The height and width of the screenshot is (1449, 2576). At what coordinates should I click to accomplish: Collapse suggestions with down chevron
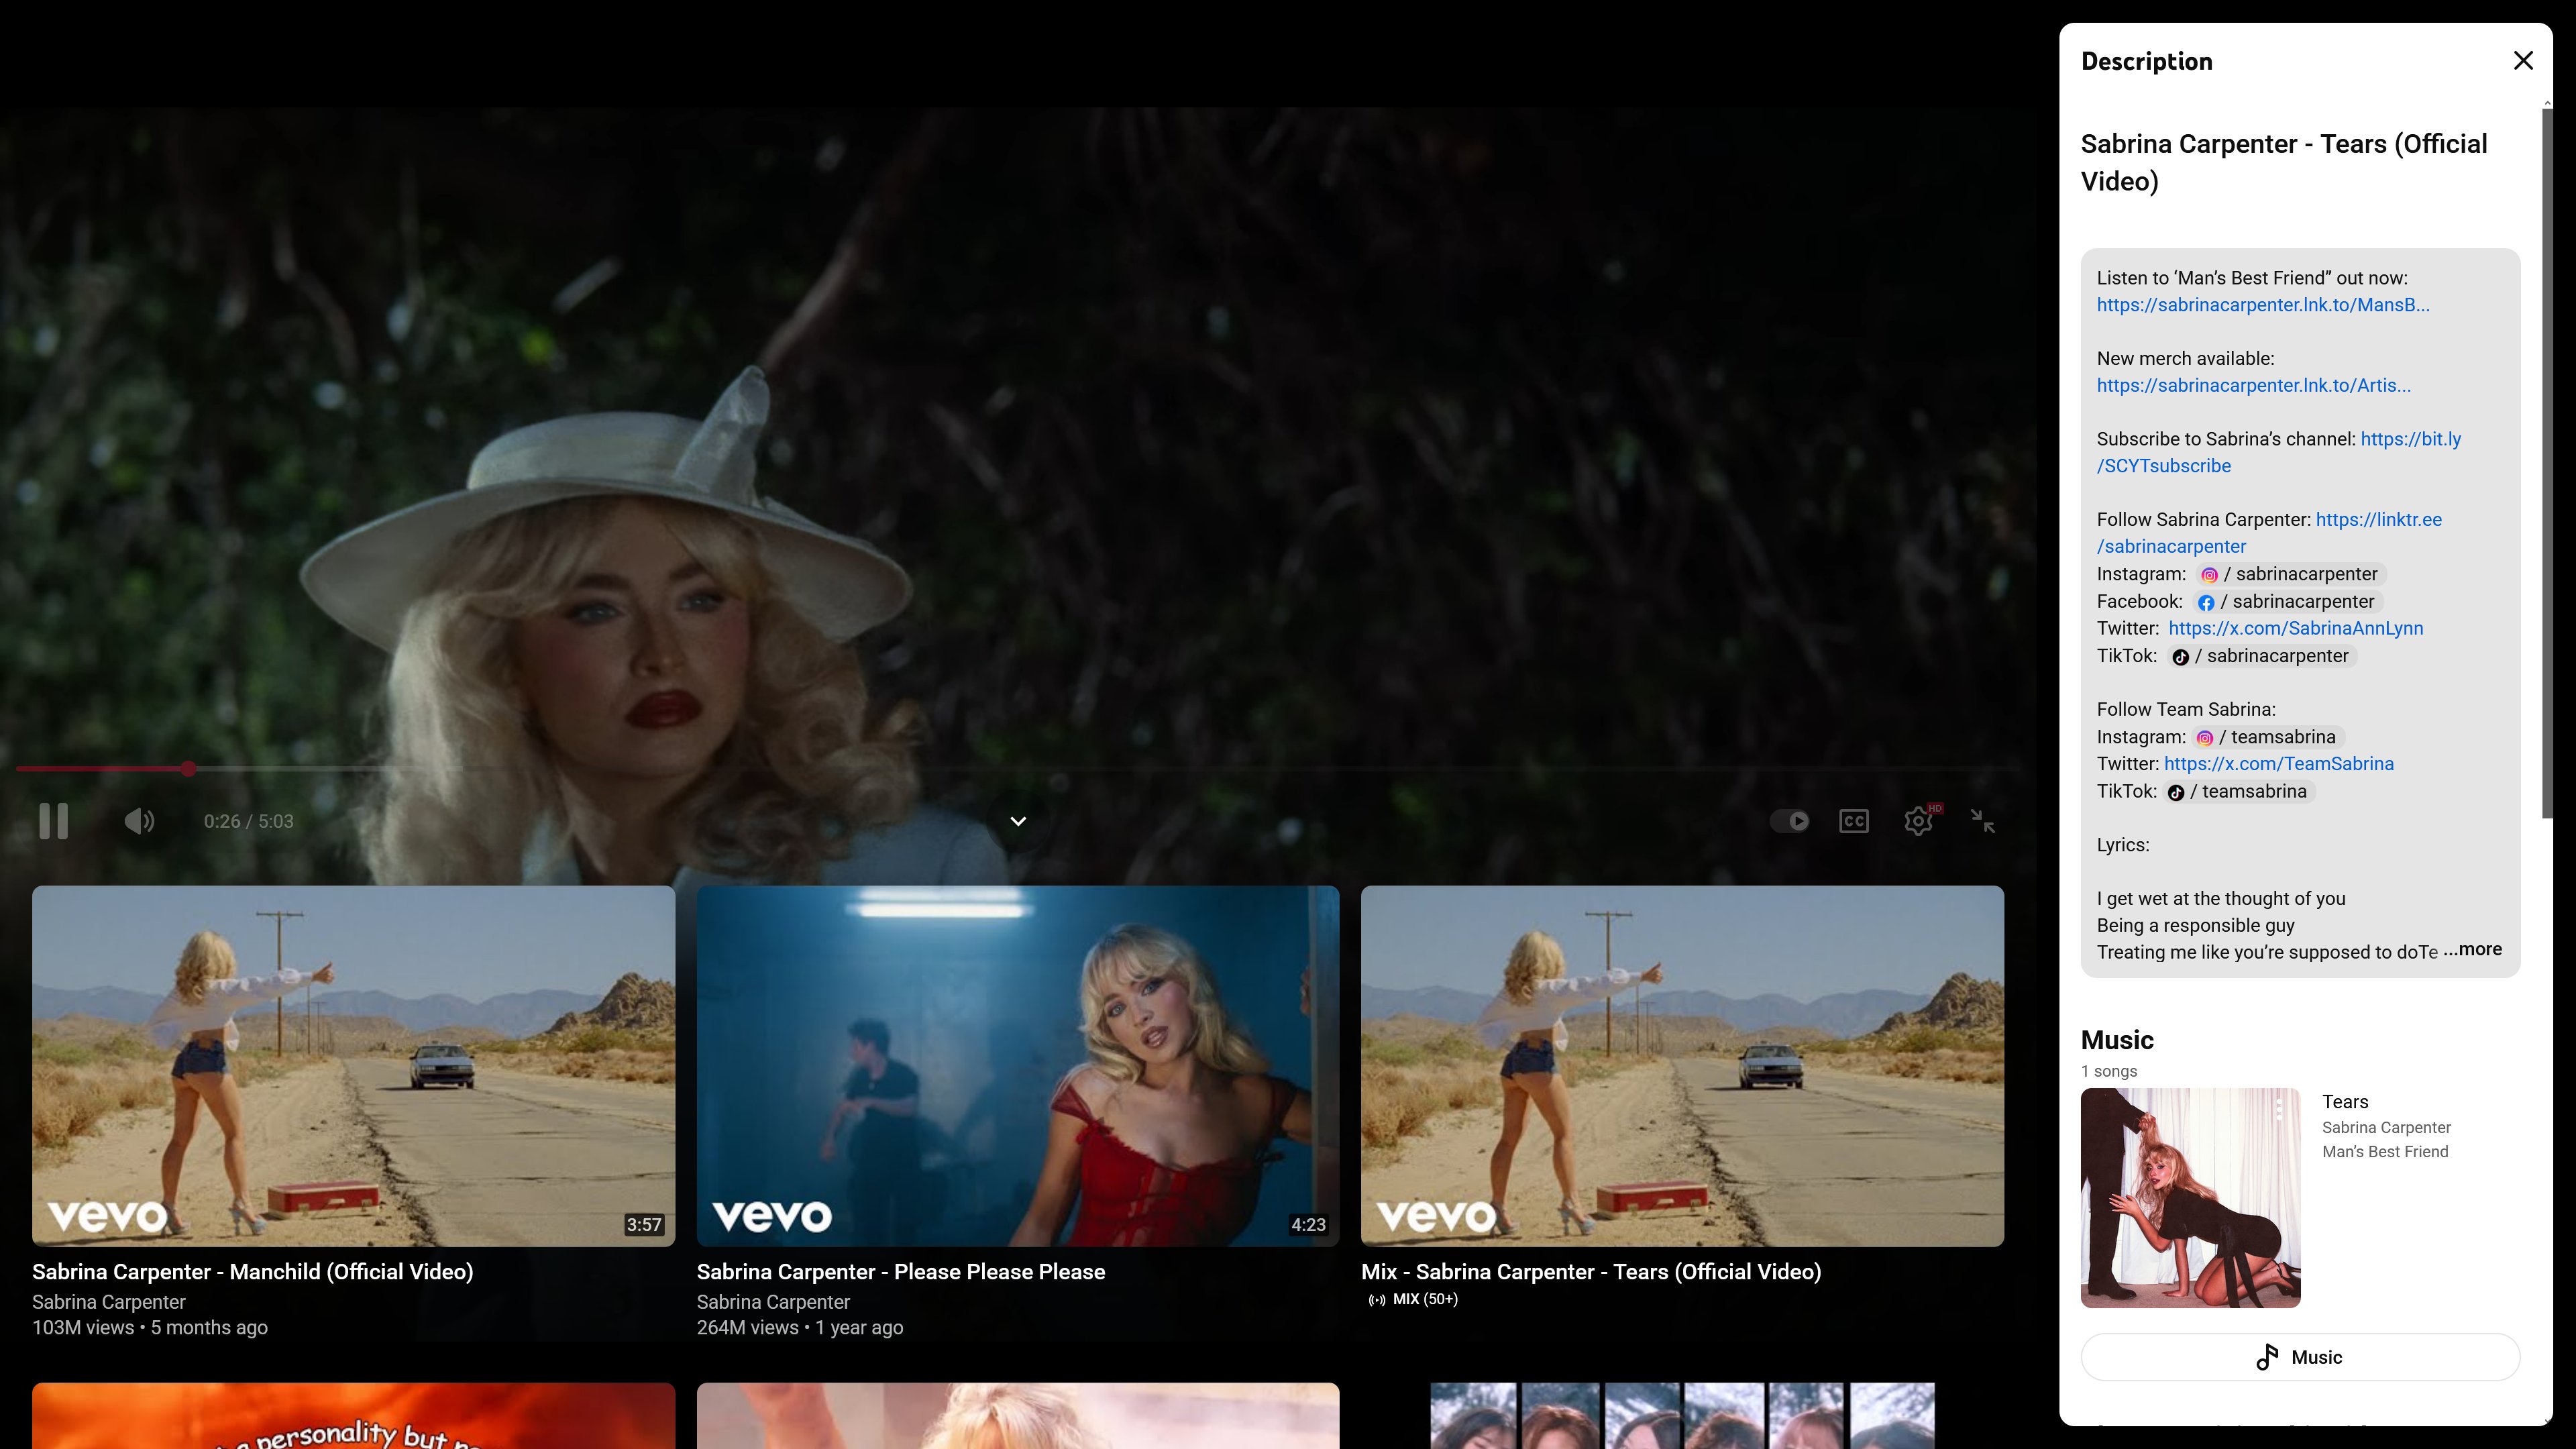pyautogui.click(x=1018, y=821)
